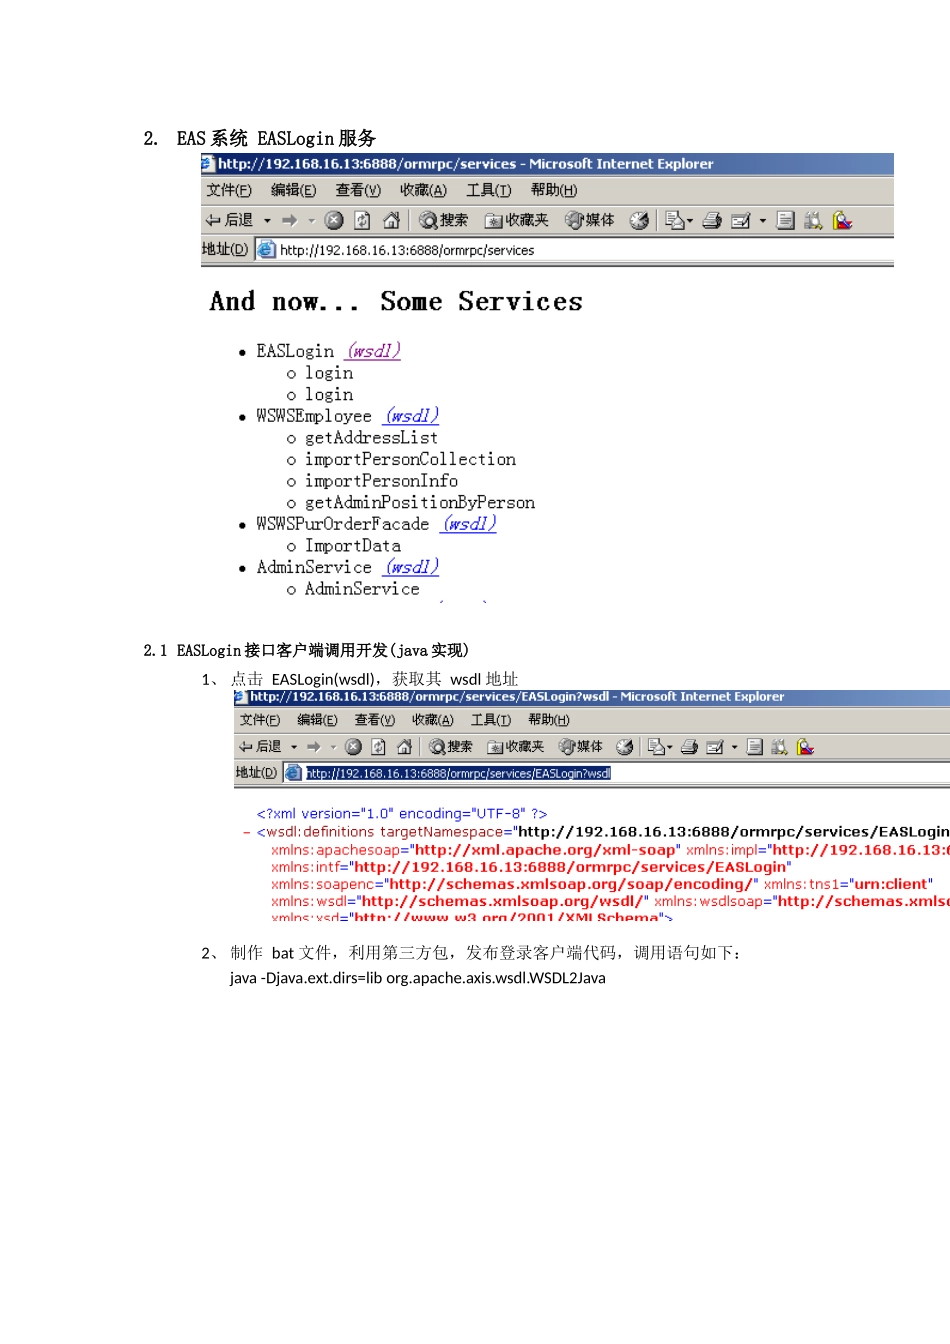
Task: Open 收藏夹 favorites in the services IE window
Action: pos(517,220)
